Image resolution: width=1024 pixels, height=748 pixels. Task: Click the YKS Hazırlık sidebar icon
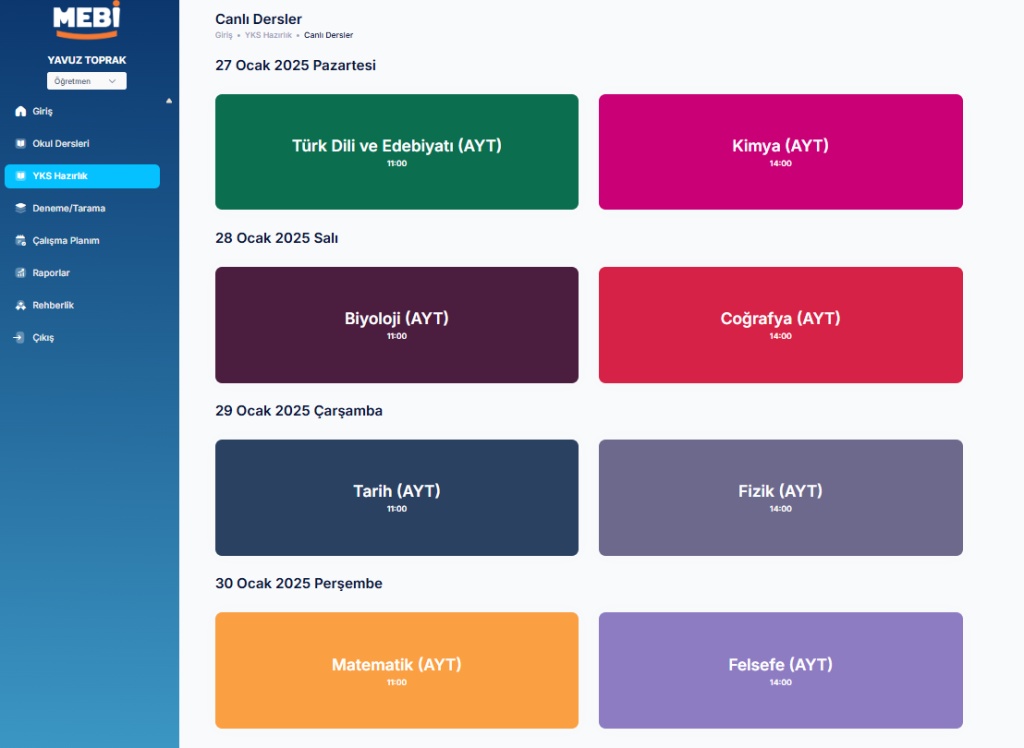point(21,176)
